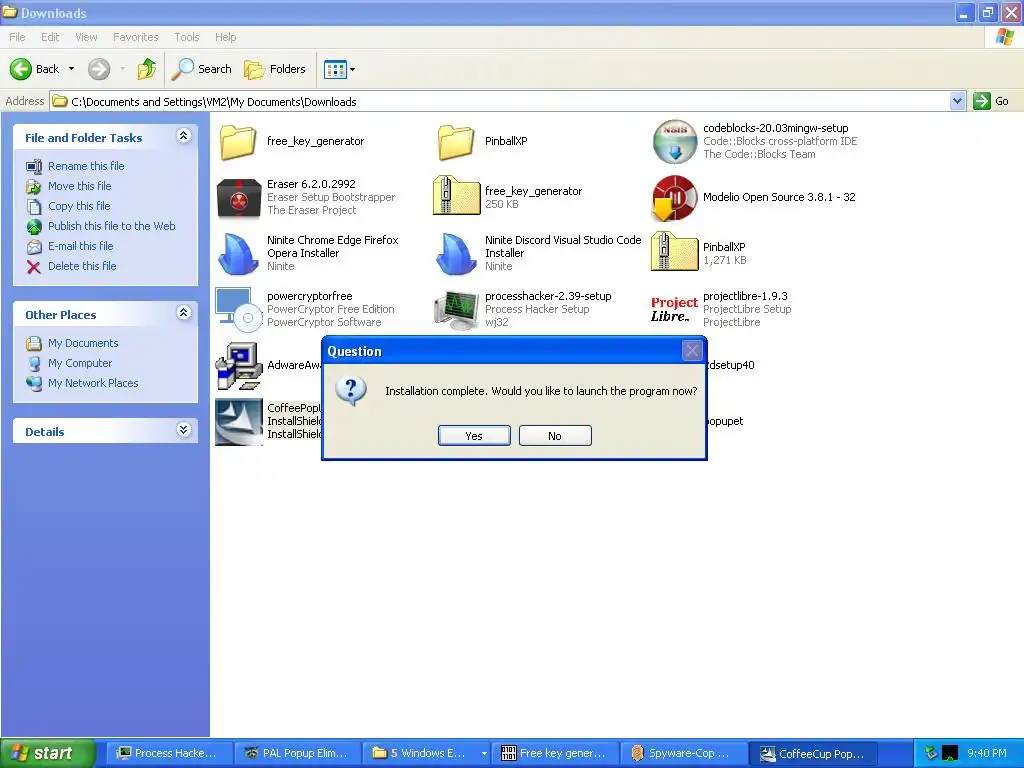Select the PinballXP zip archive icon
This screenshot has width=1024, height=768.
[675, 251]
